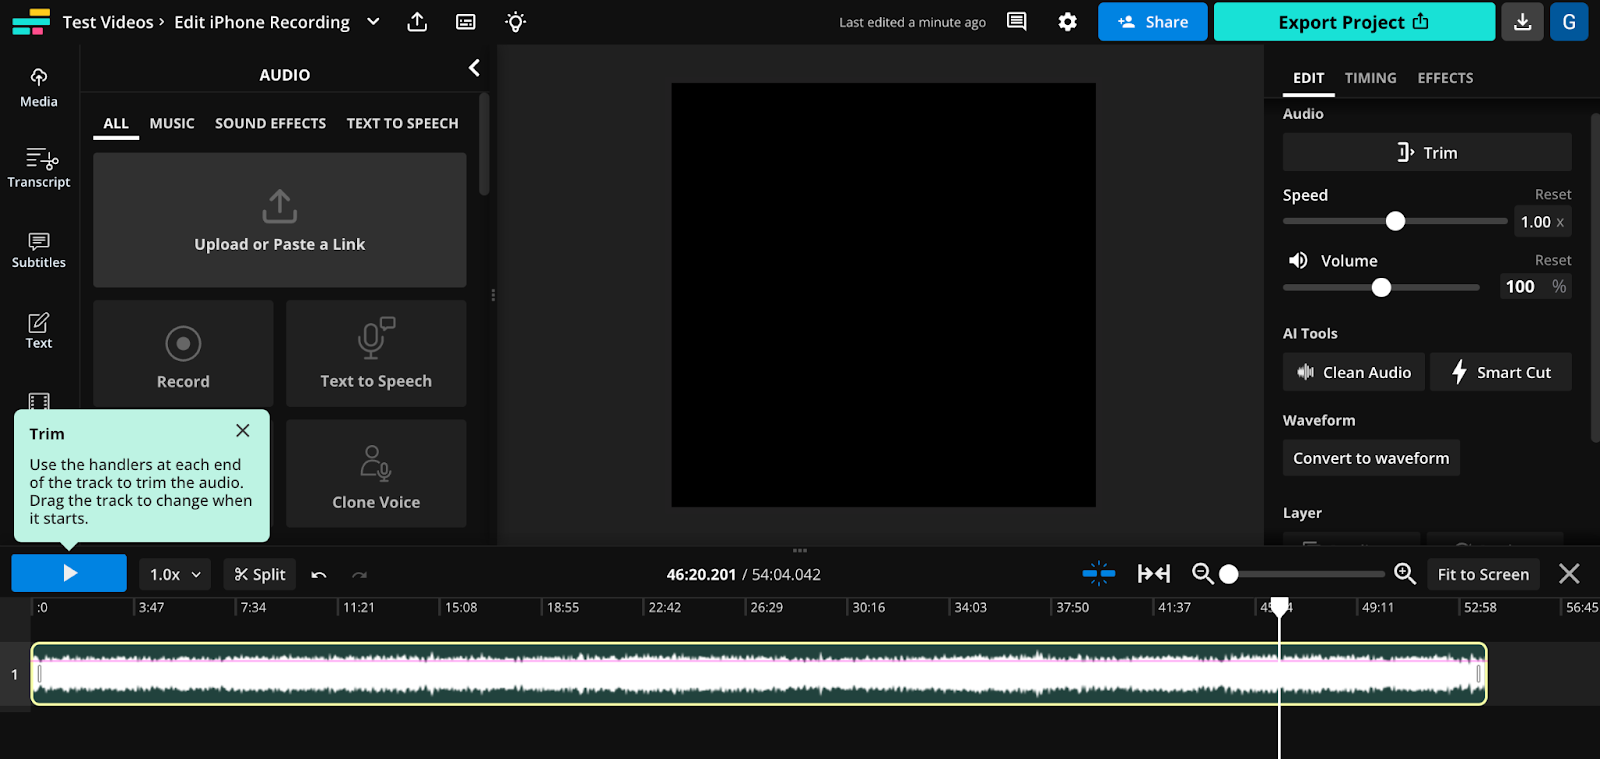Click the Clean Audio button
This screenshot has height=759, width=1600.
pos(1354,372)
